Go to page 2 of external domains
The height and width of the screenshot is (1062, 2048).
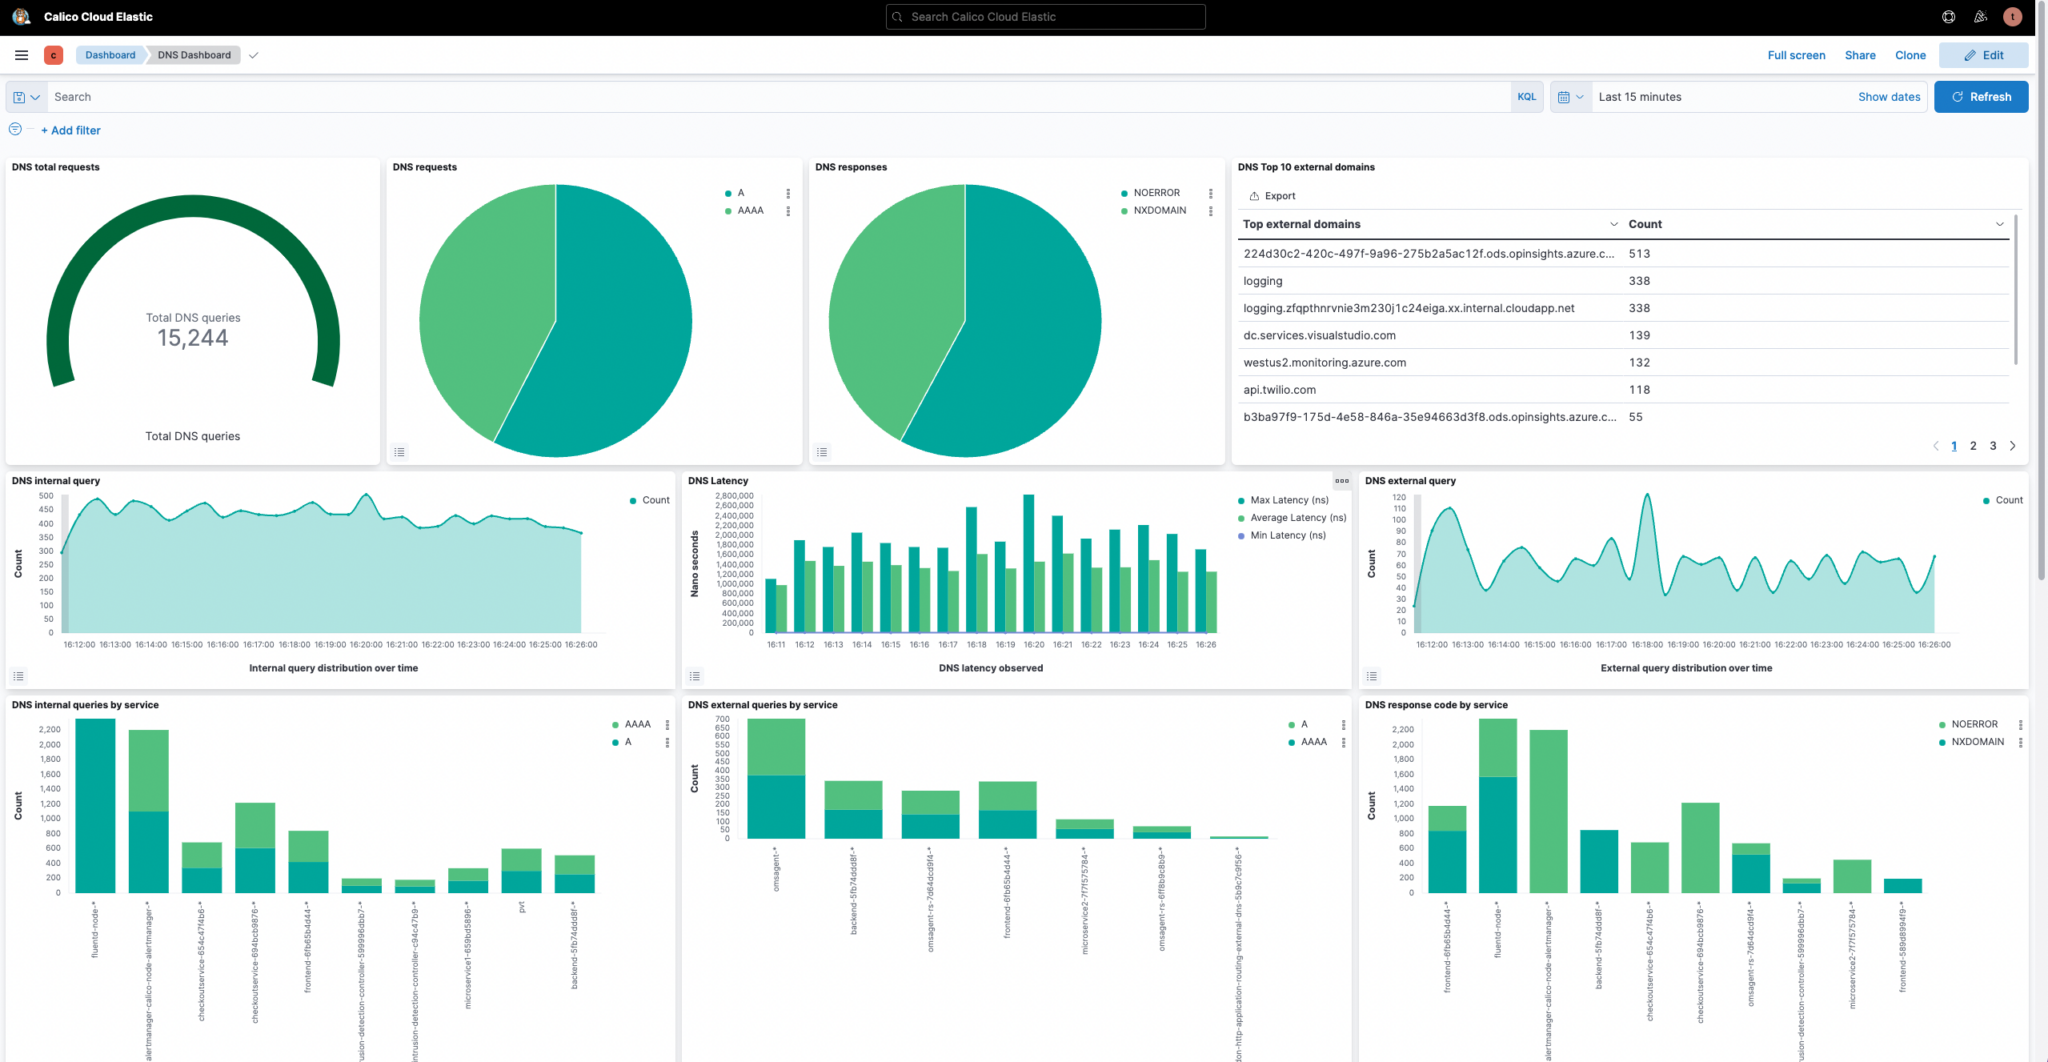1973,446
